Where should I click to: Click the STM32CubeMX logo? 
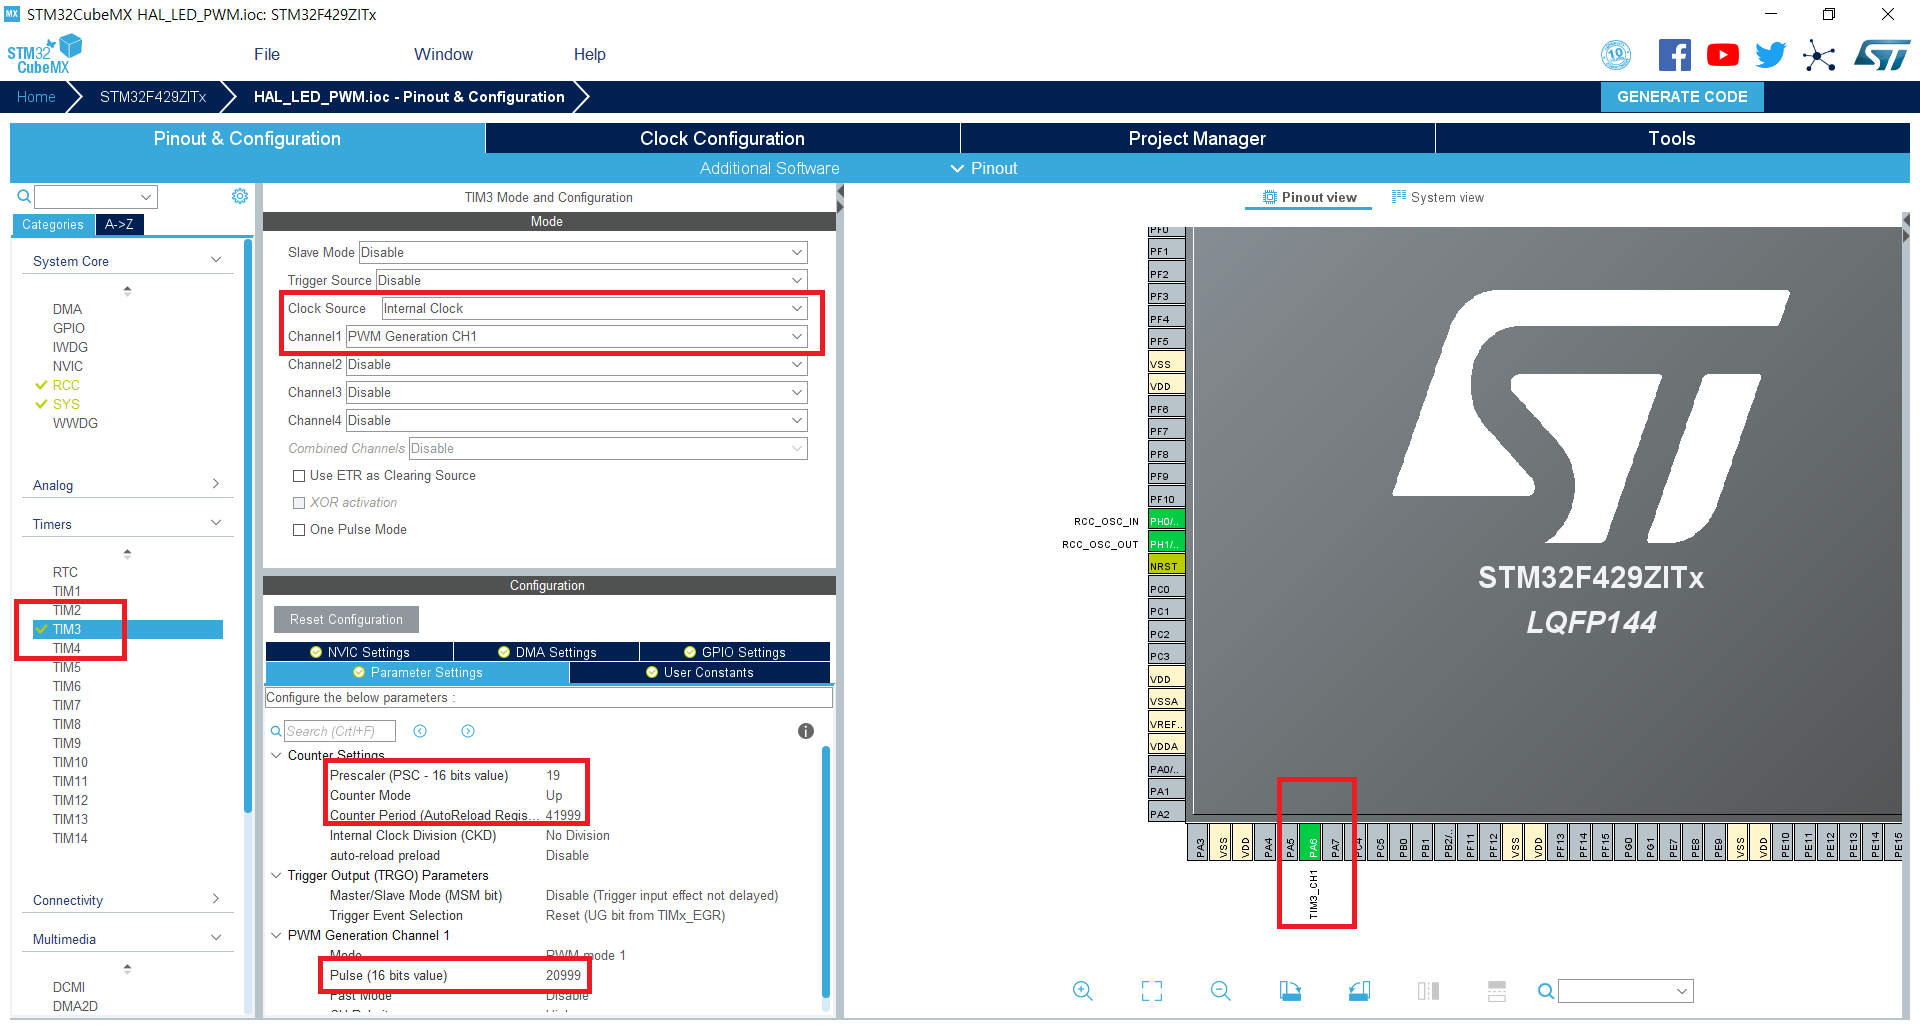coord(44,54)
